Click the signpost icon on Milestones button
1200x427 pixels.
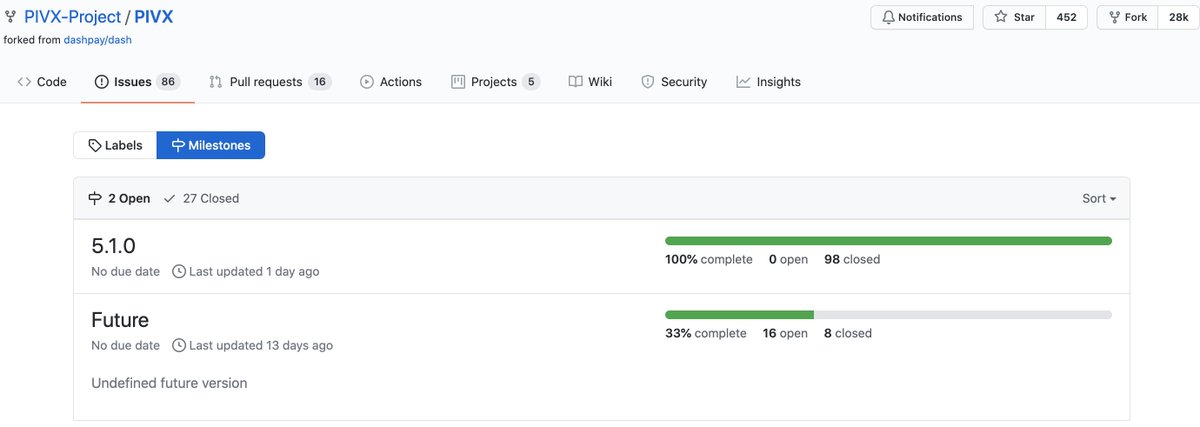coord(178,145)
